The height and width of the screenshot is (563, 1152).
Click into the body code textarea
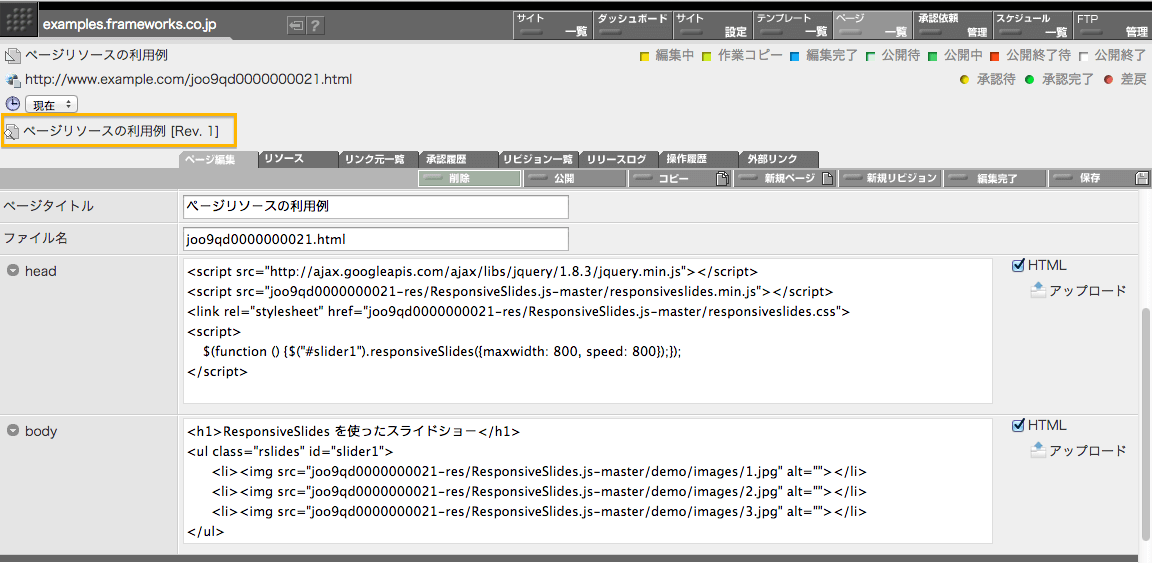click(x=588, y=481)
